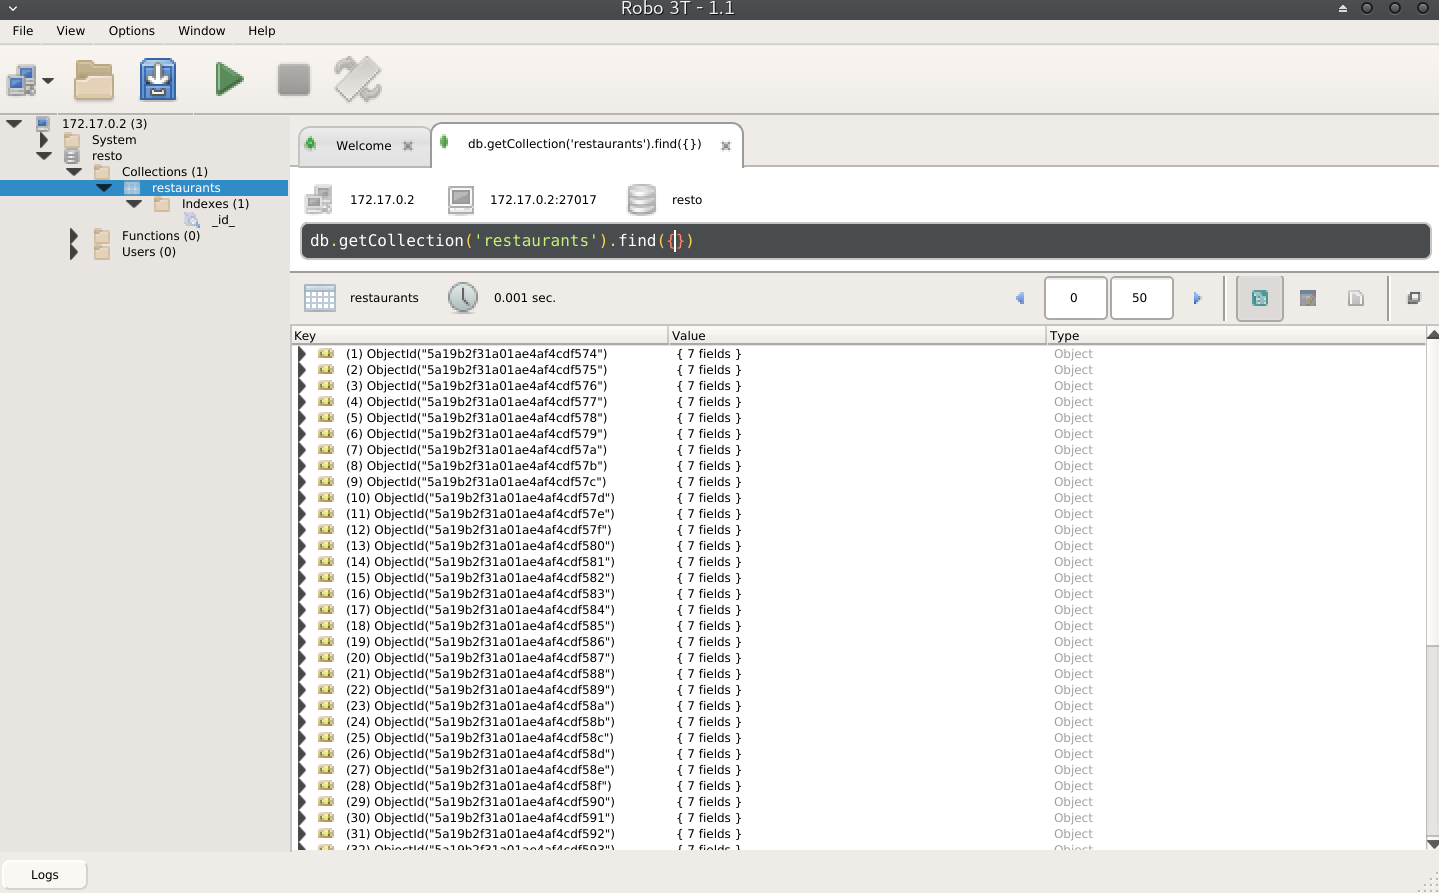The height and width of the screenshot is (893, 1439).
Task: Click the limit value field showing 50
Action: click(x=1142, y=298)
